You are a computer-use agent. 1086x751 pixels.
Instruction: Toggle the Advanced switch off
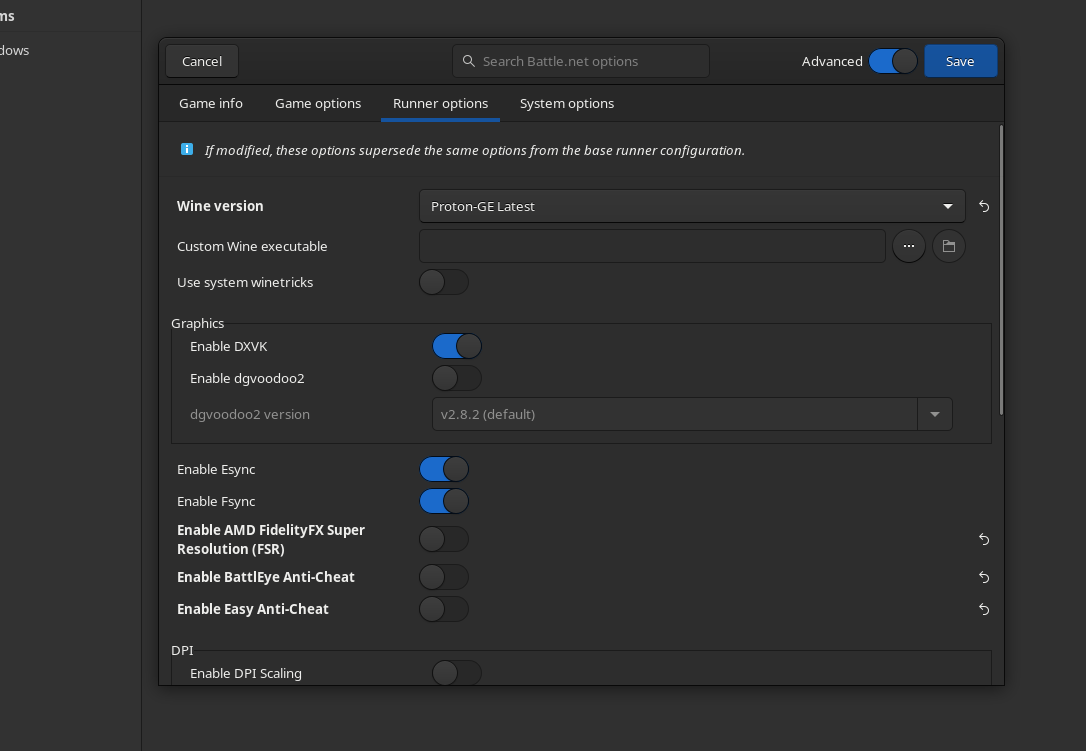coord(893,61)
